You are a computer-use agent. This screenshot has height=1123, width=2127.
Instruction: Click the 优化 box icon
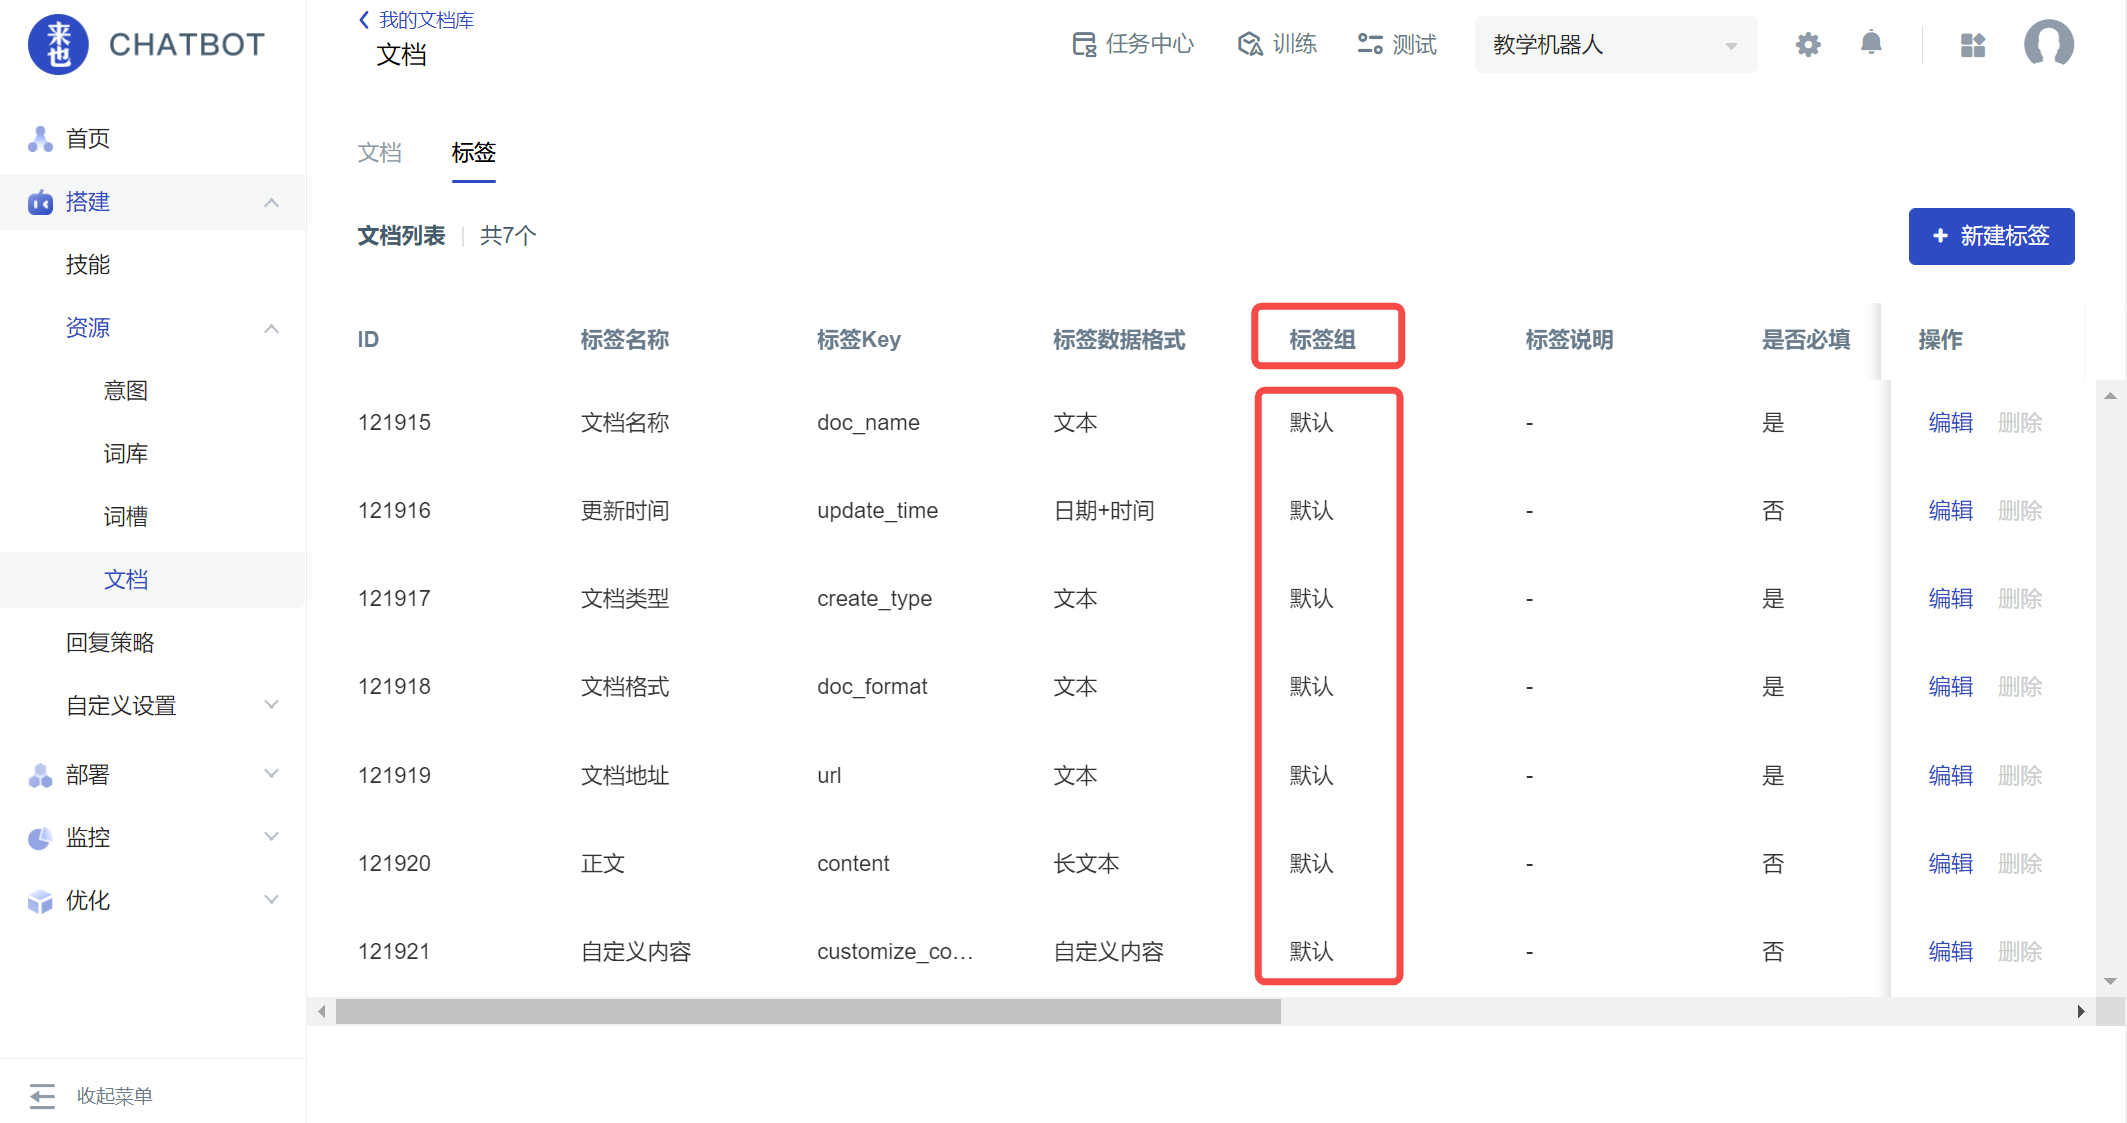[40, 901]
